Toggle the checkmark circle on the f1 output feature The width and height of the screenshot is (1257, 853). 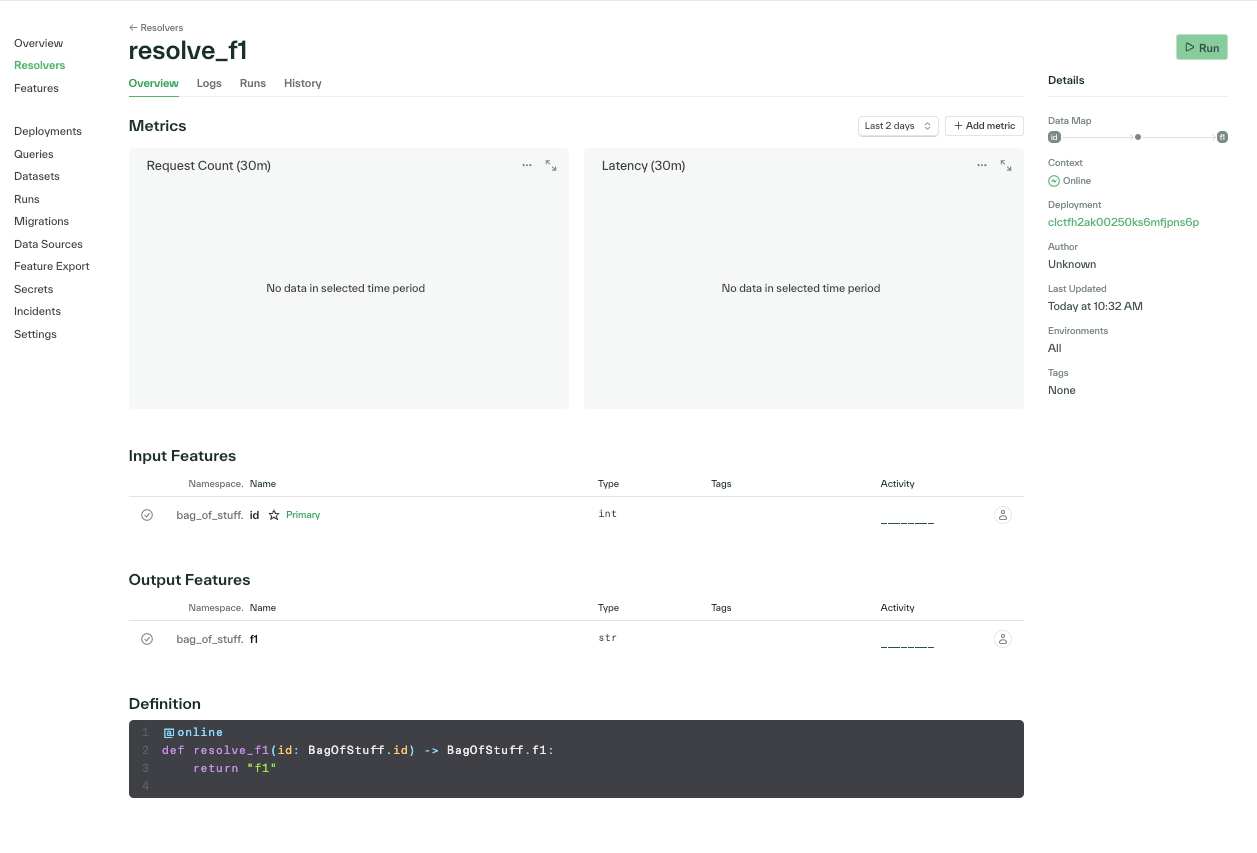coord(147,638)
